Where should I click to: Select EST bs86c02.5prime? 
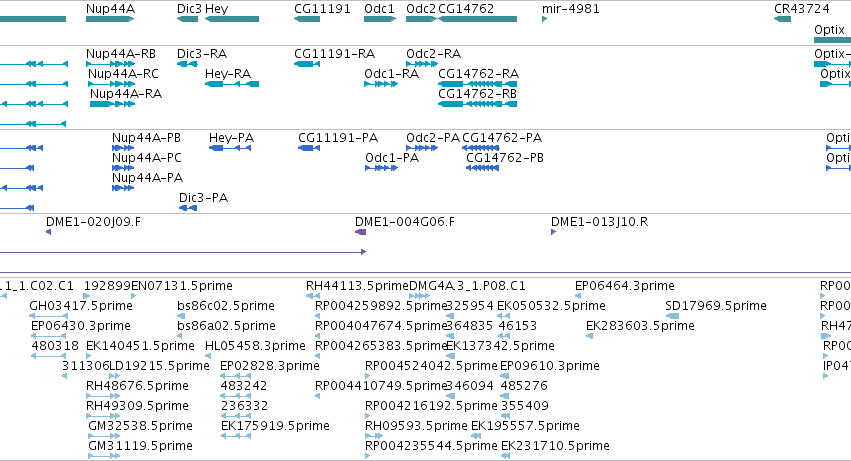click(x=181, y=316)
